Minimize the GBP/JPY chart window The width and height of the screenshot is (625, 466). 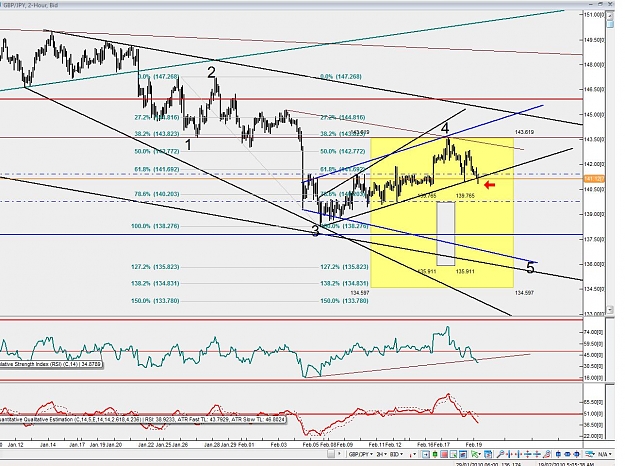590,4
